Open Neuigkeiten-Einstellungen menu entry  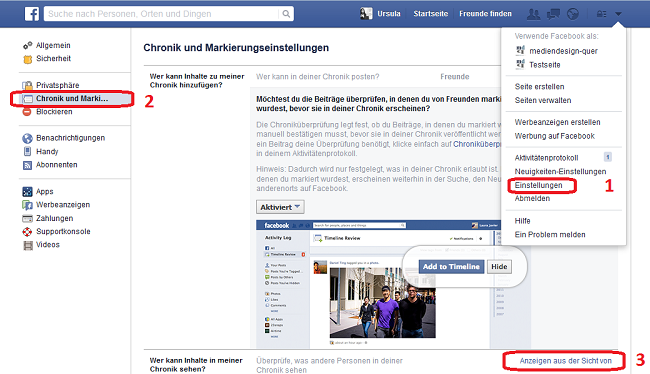tap(560, 172)
